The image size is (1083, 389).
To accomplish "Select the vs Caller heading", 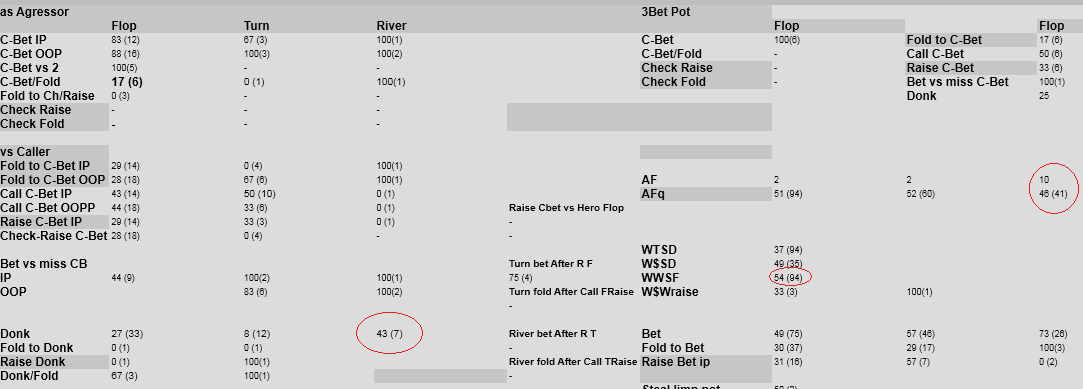I will pos(25,151).
